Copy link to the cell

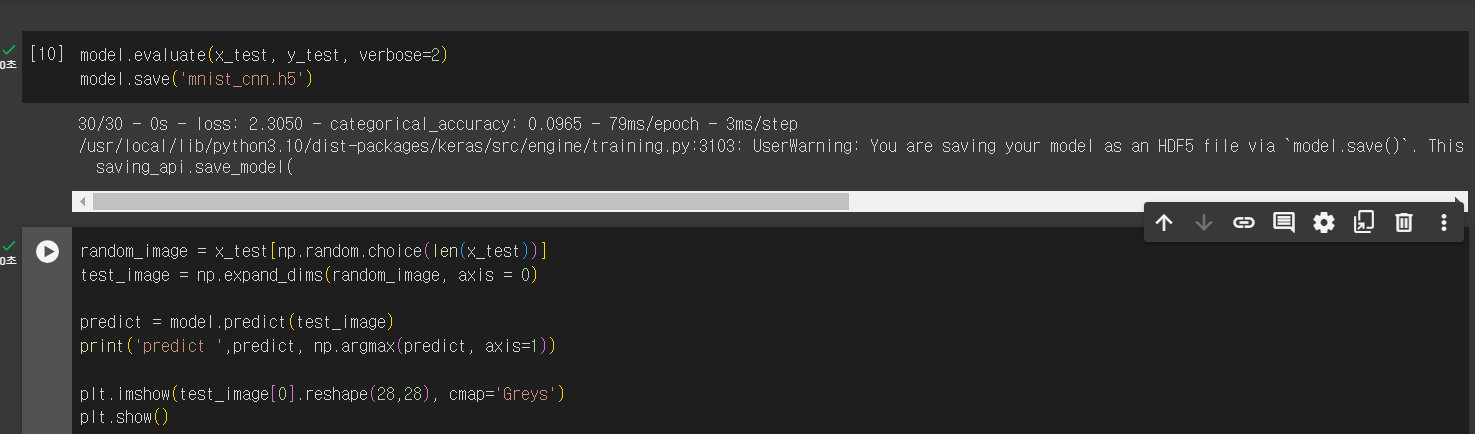click(x=1244, y=223)
